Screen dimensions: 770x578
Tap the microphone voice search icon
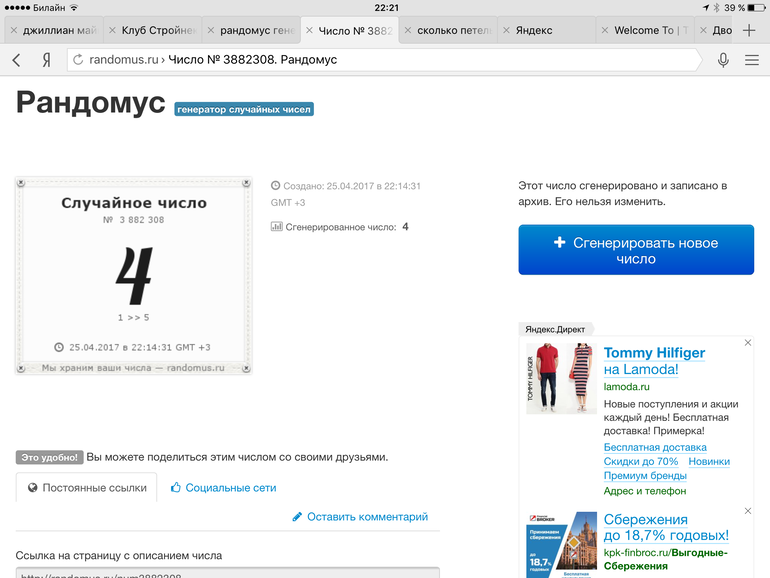coord(723,60)
